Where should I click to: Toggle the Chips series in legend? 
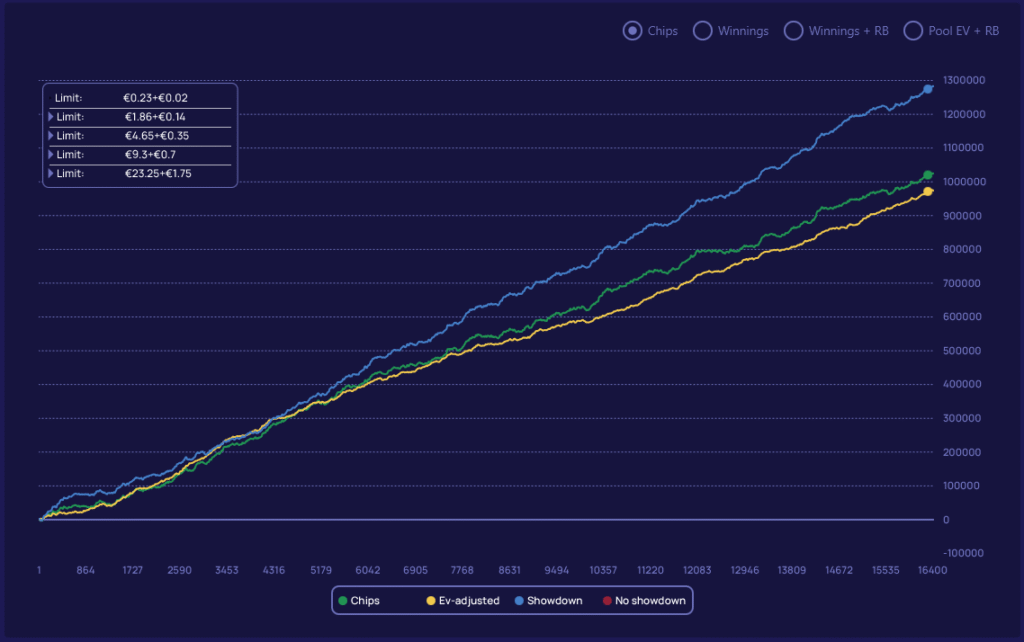pyautogui.click(x=359, y=601)
